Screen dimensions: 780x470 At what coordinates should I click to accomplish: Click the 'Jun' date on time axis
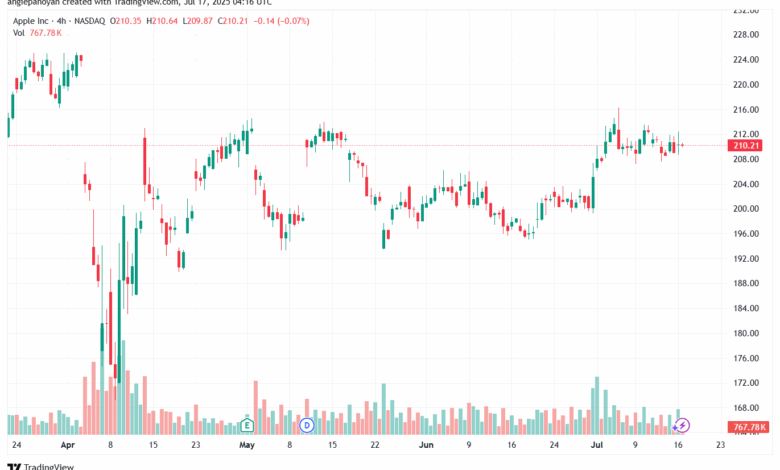pos(426,445)
